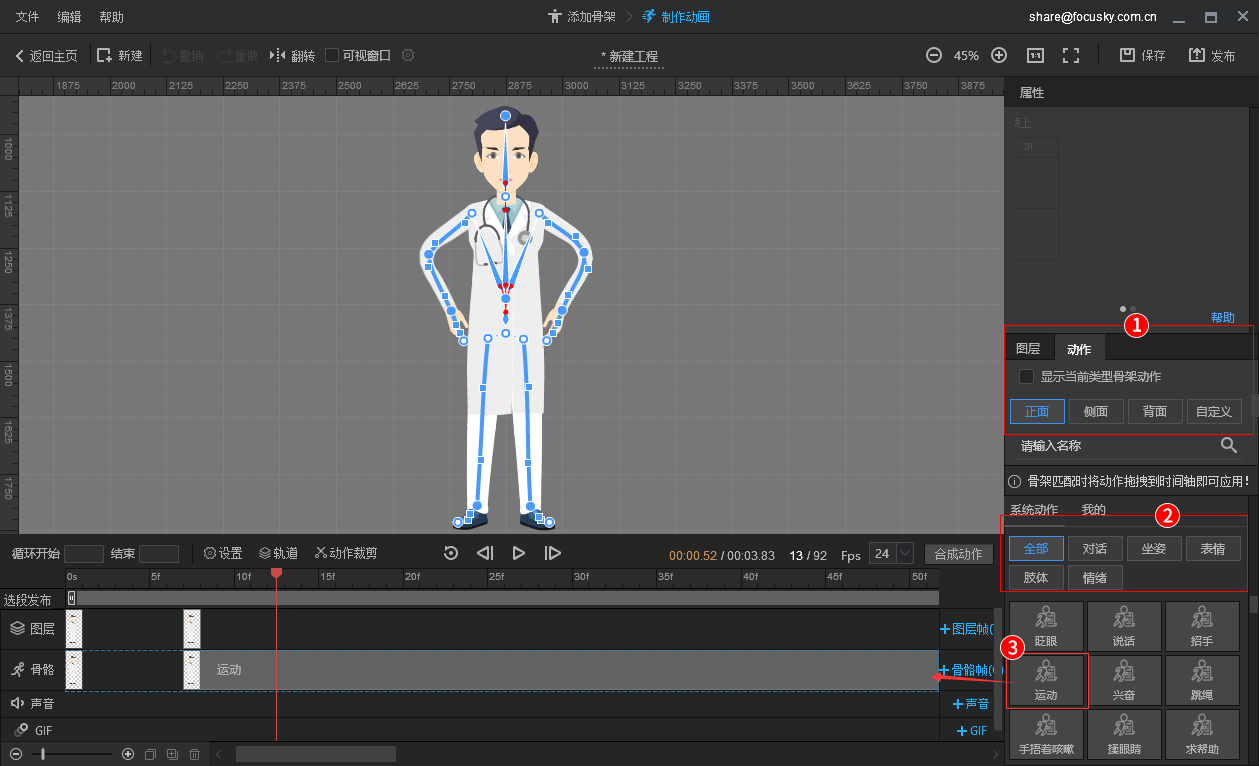Select the 侧面 view filter
Viewport: 1259px width, 766px height.
1096,411
